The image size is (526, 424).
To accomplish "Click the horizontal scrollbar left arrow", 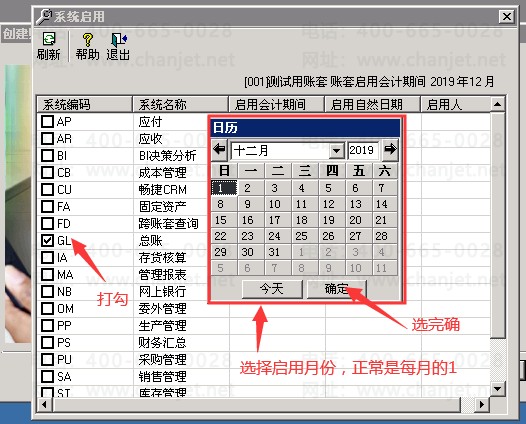I will (44, 405).
